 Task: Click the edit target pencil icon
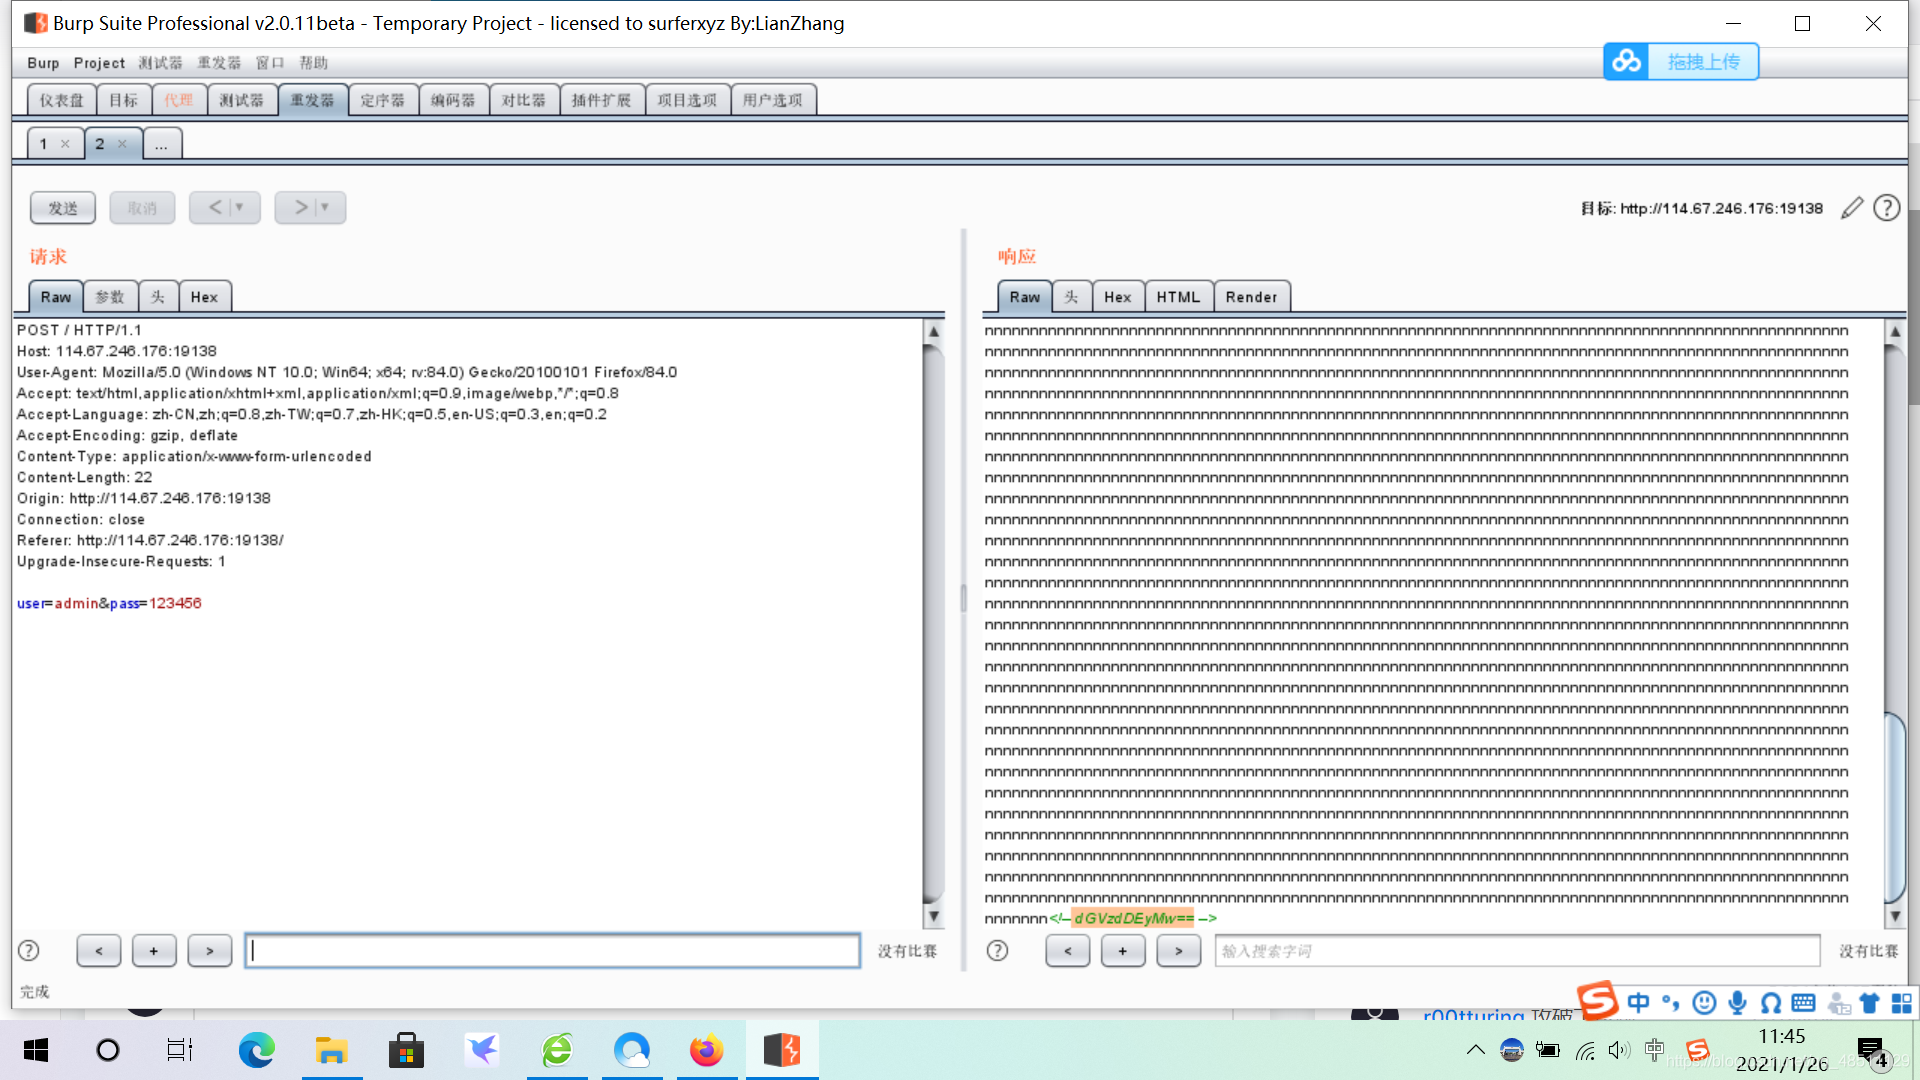coord(1852,208)
